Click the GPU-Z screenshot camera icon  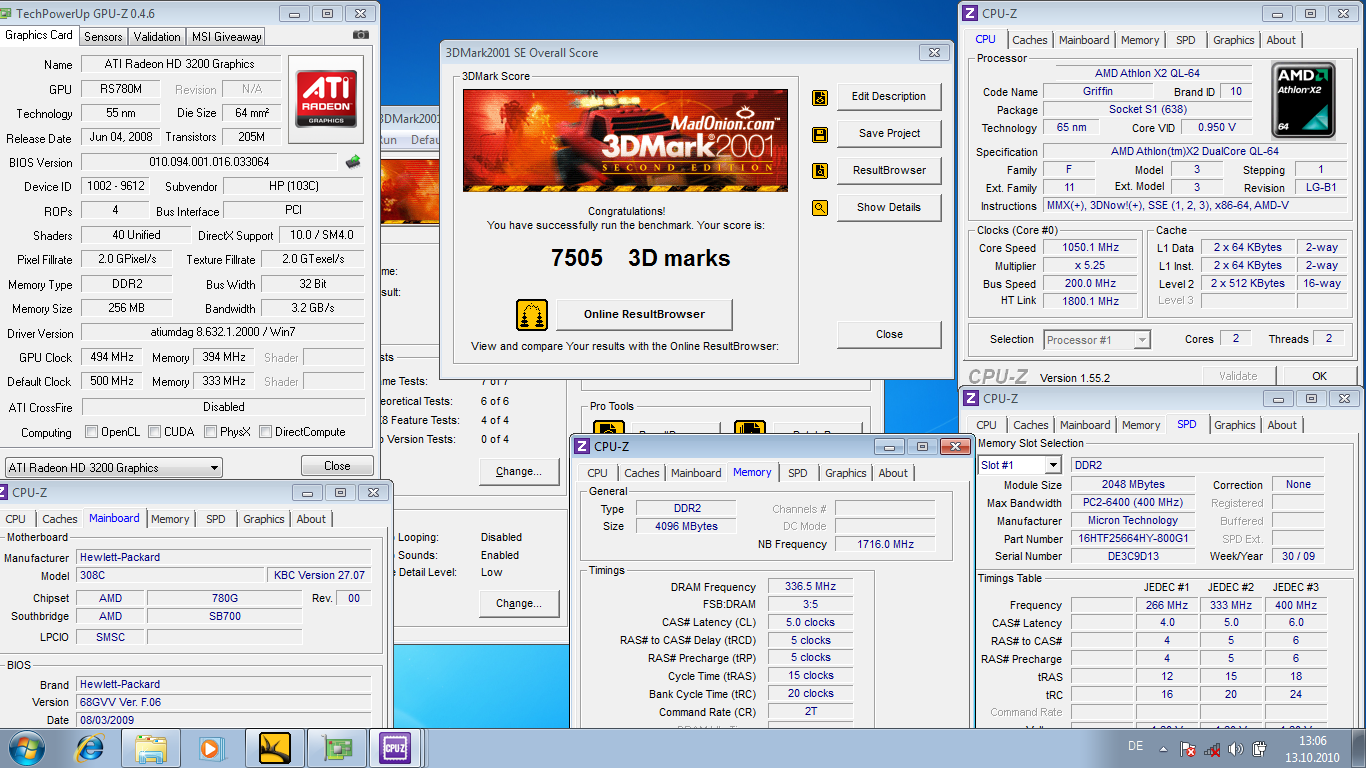pyautogui.click(x=361, y=35)
